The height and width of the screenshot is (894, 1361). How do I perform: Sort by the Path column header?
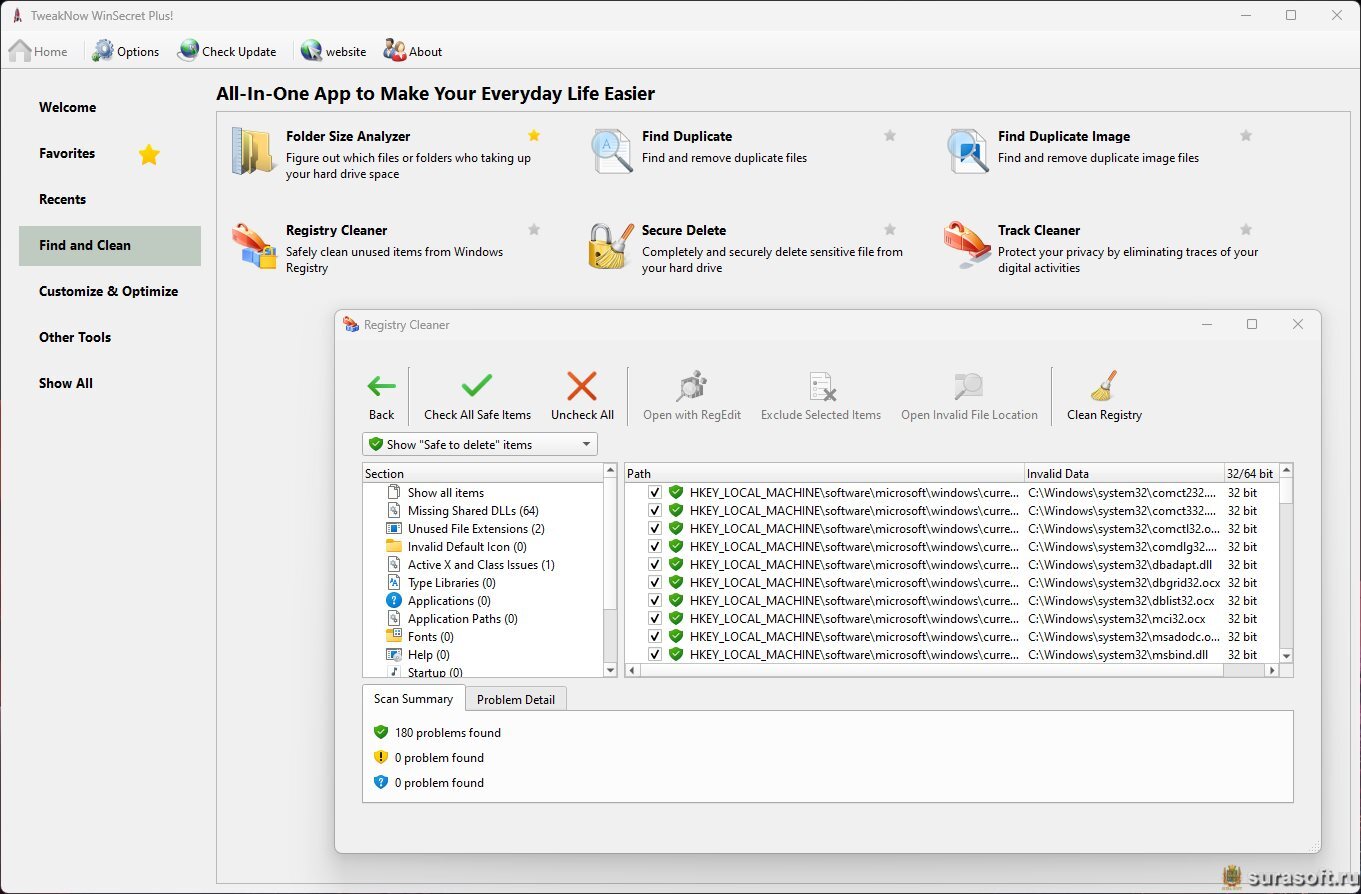(x=825, y=473)
